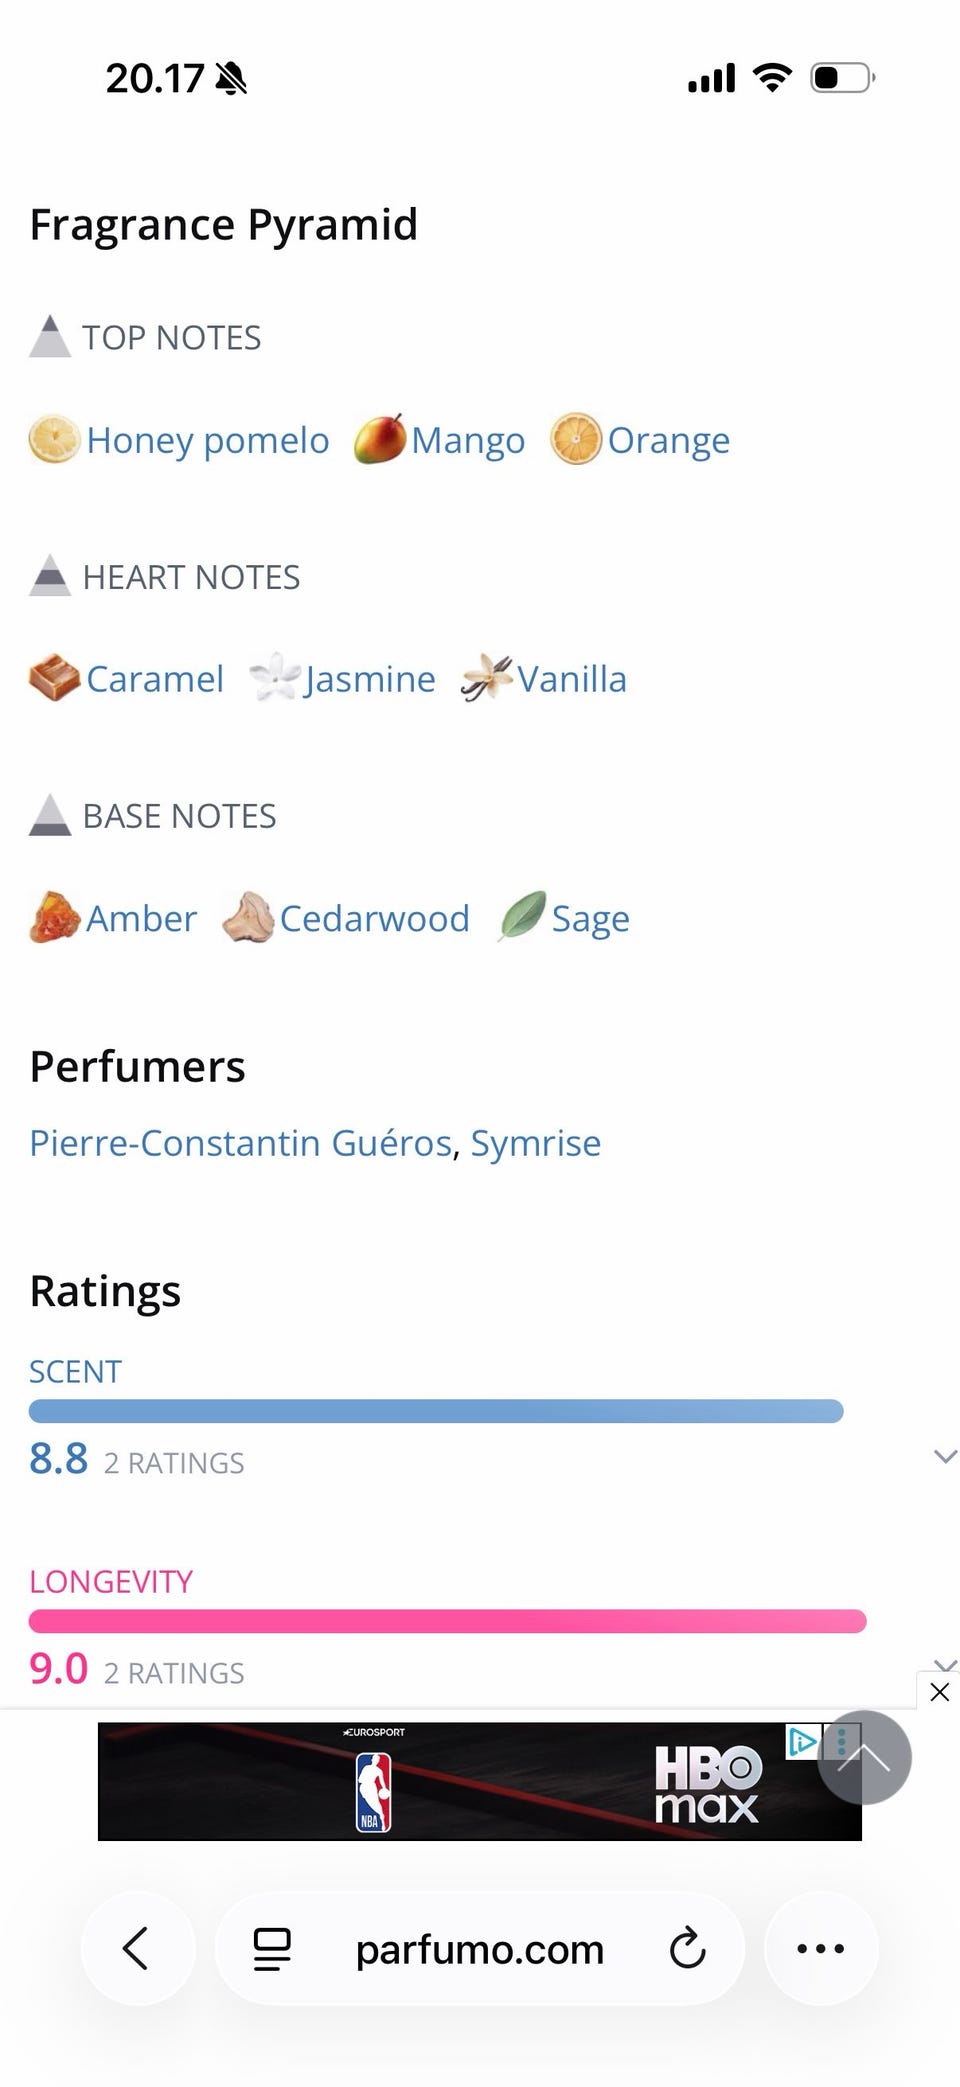Viewport: 960px width, 2087px height.
Task: Open the browser tabs overview
Action: (272, 1948)
